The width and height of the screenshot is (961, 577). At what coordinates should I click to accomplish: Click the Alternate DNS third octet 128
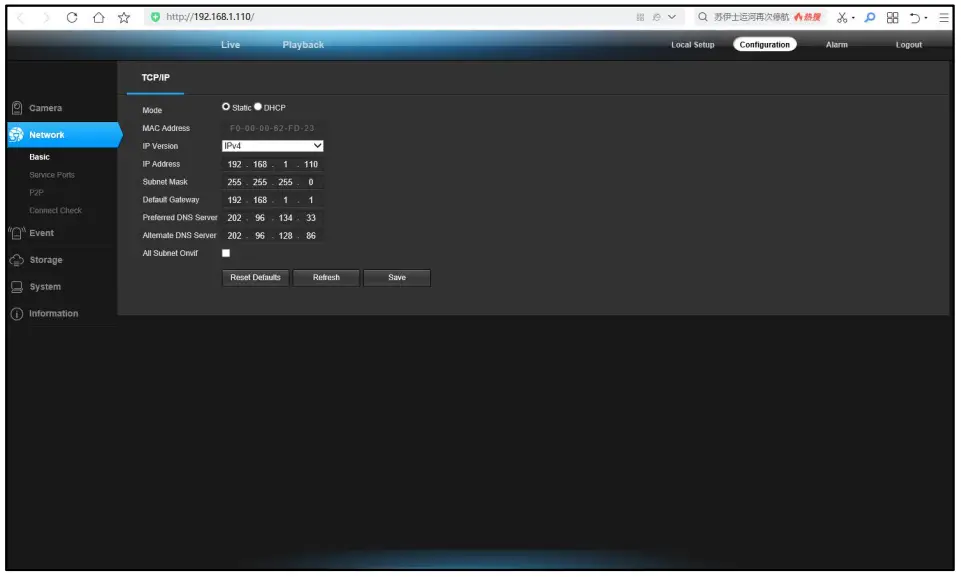(x=285, y=235)
